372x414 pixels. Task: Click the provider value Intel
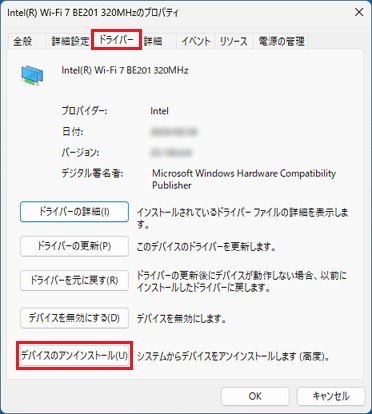point(159,111)
